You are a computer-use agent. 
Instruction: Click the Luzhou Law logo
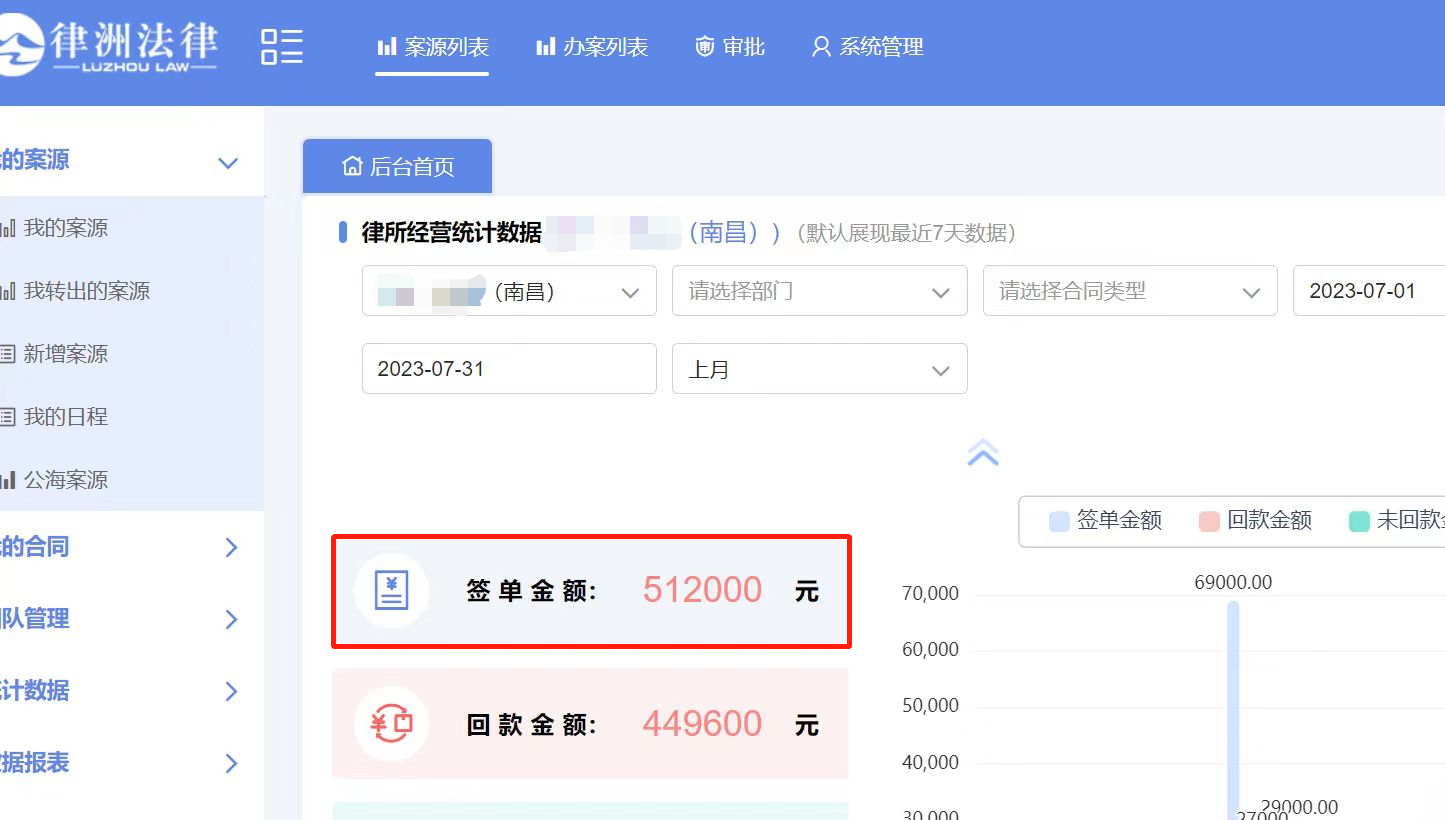(x=108, y=46)
